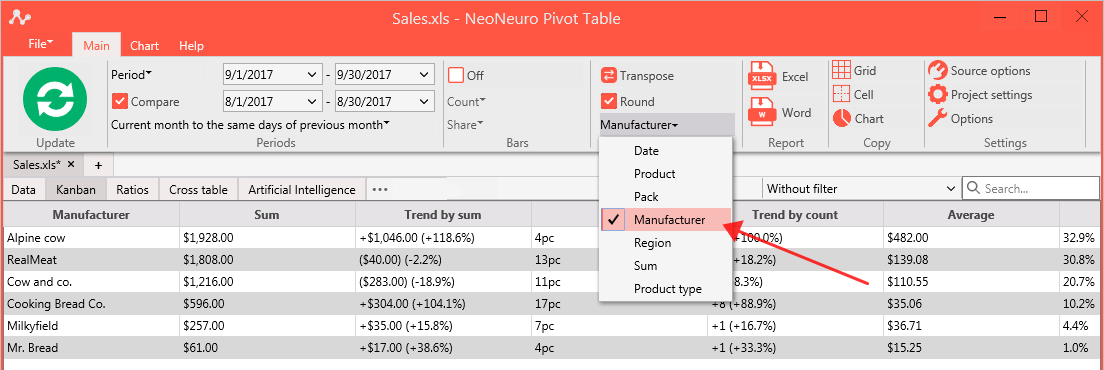The image size is (1104, 370).
Task: Expand the 9/1/2017 start date dropdown
Action: (312, 75)
